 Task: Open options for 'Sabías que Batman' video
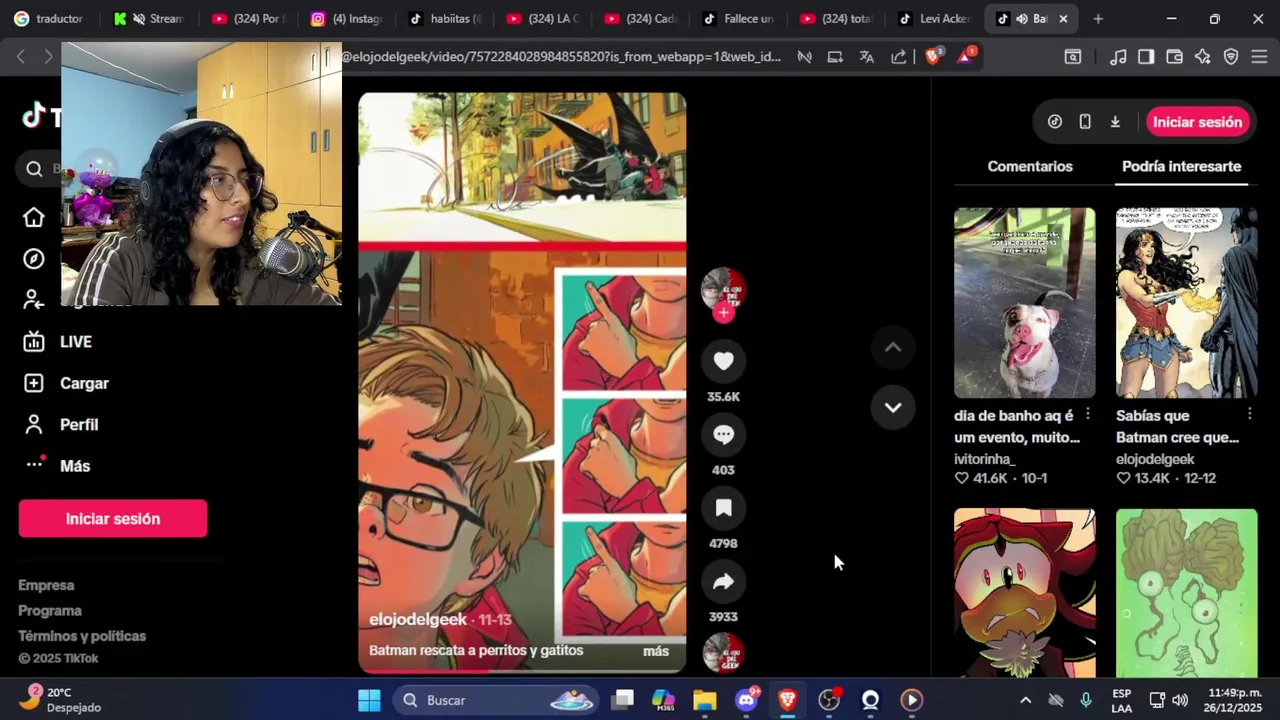click(x=1250, y=415)
